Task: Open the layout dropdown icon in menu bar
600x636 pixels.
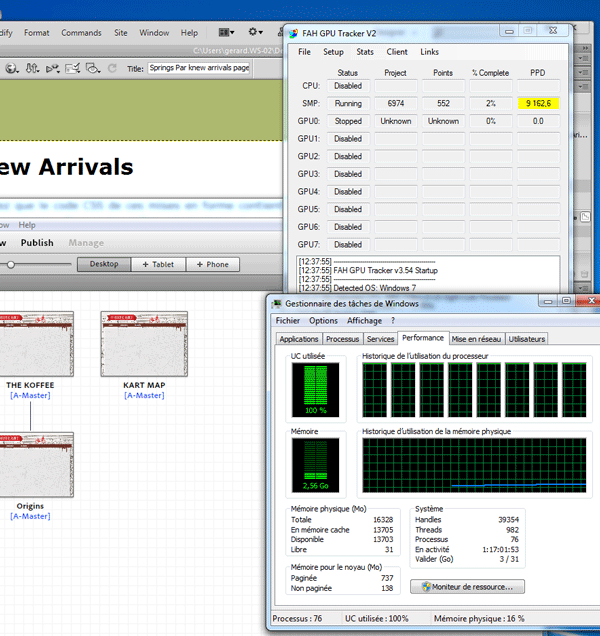Action: [x=227, y=33]
